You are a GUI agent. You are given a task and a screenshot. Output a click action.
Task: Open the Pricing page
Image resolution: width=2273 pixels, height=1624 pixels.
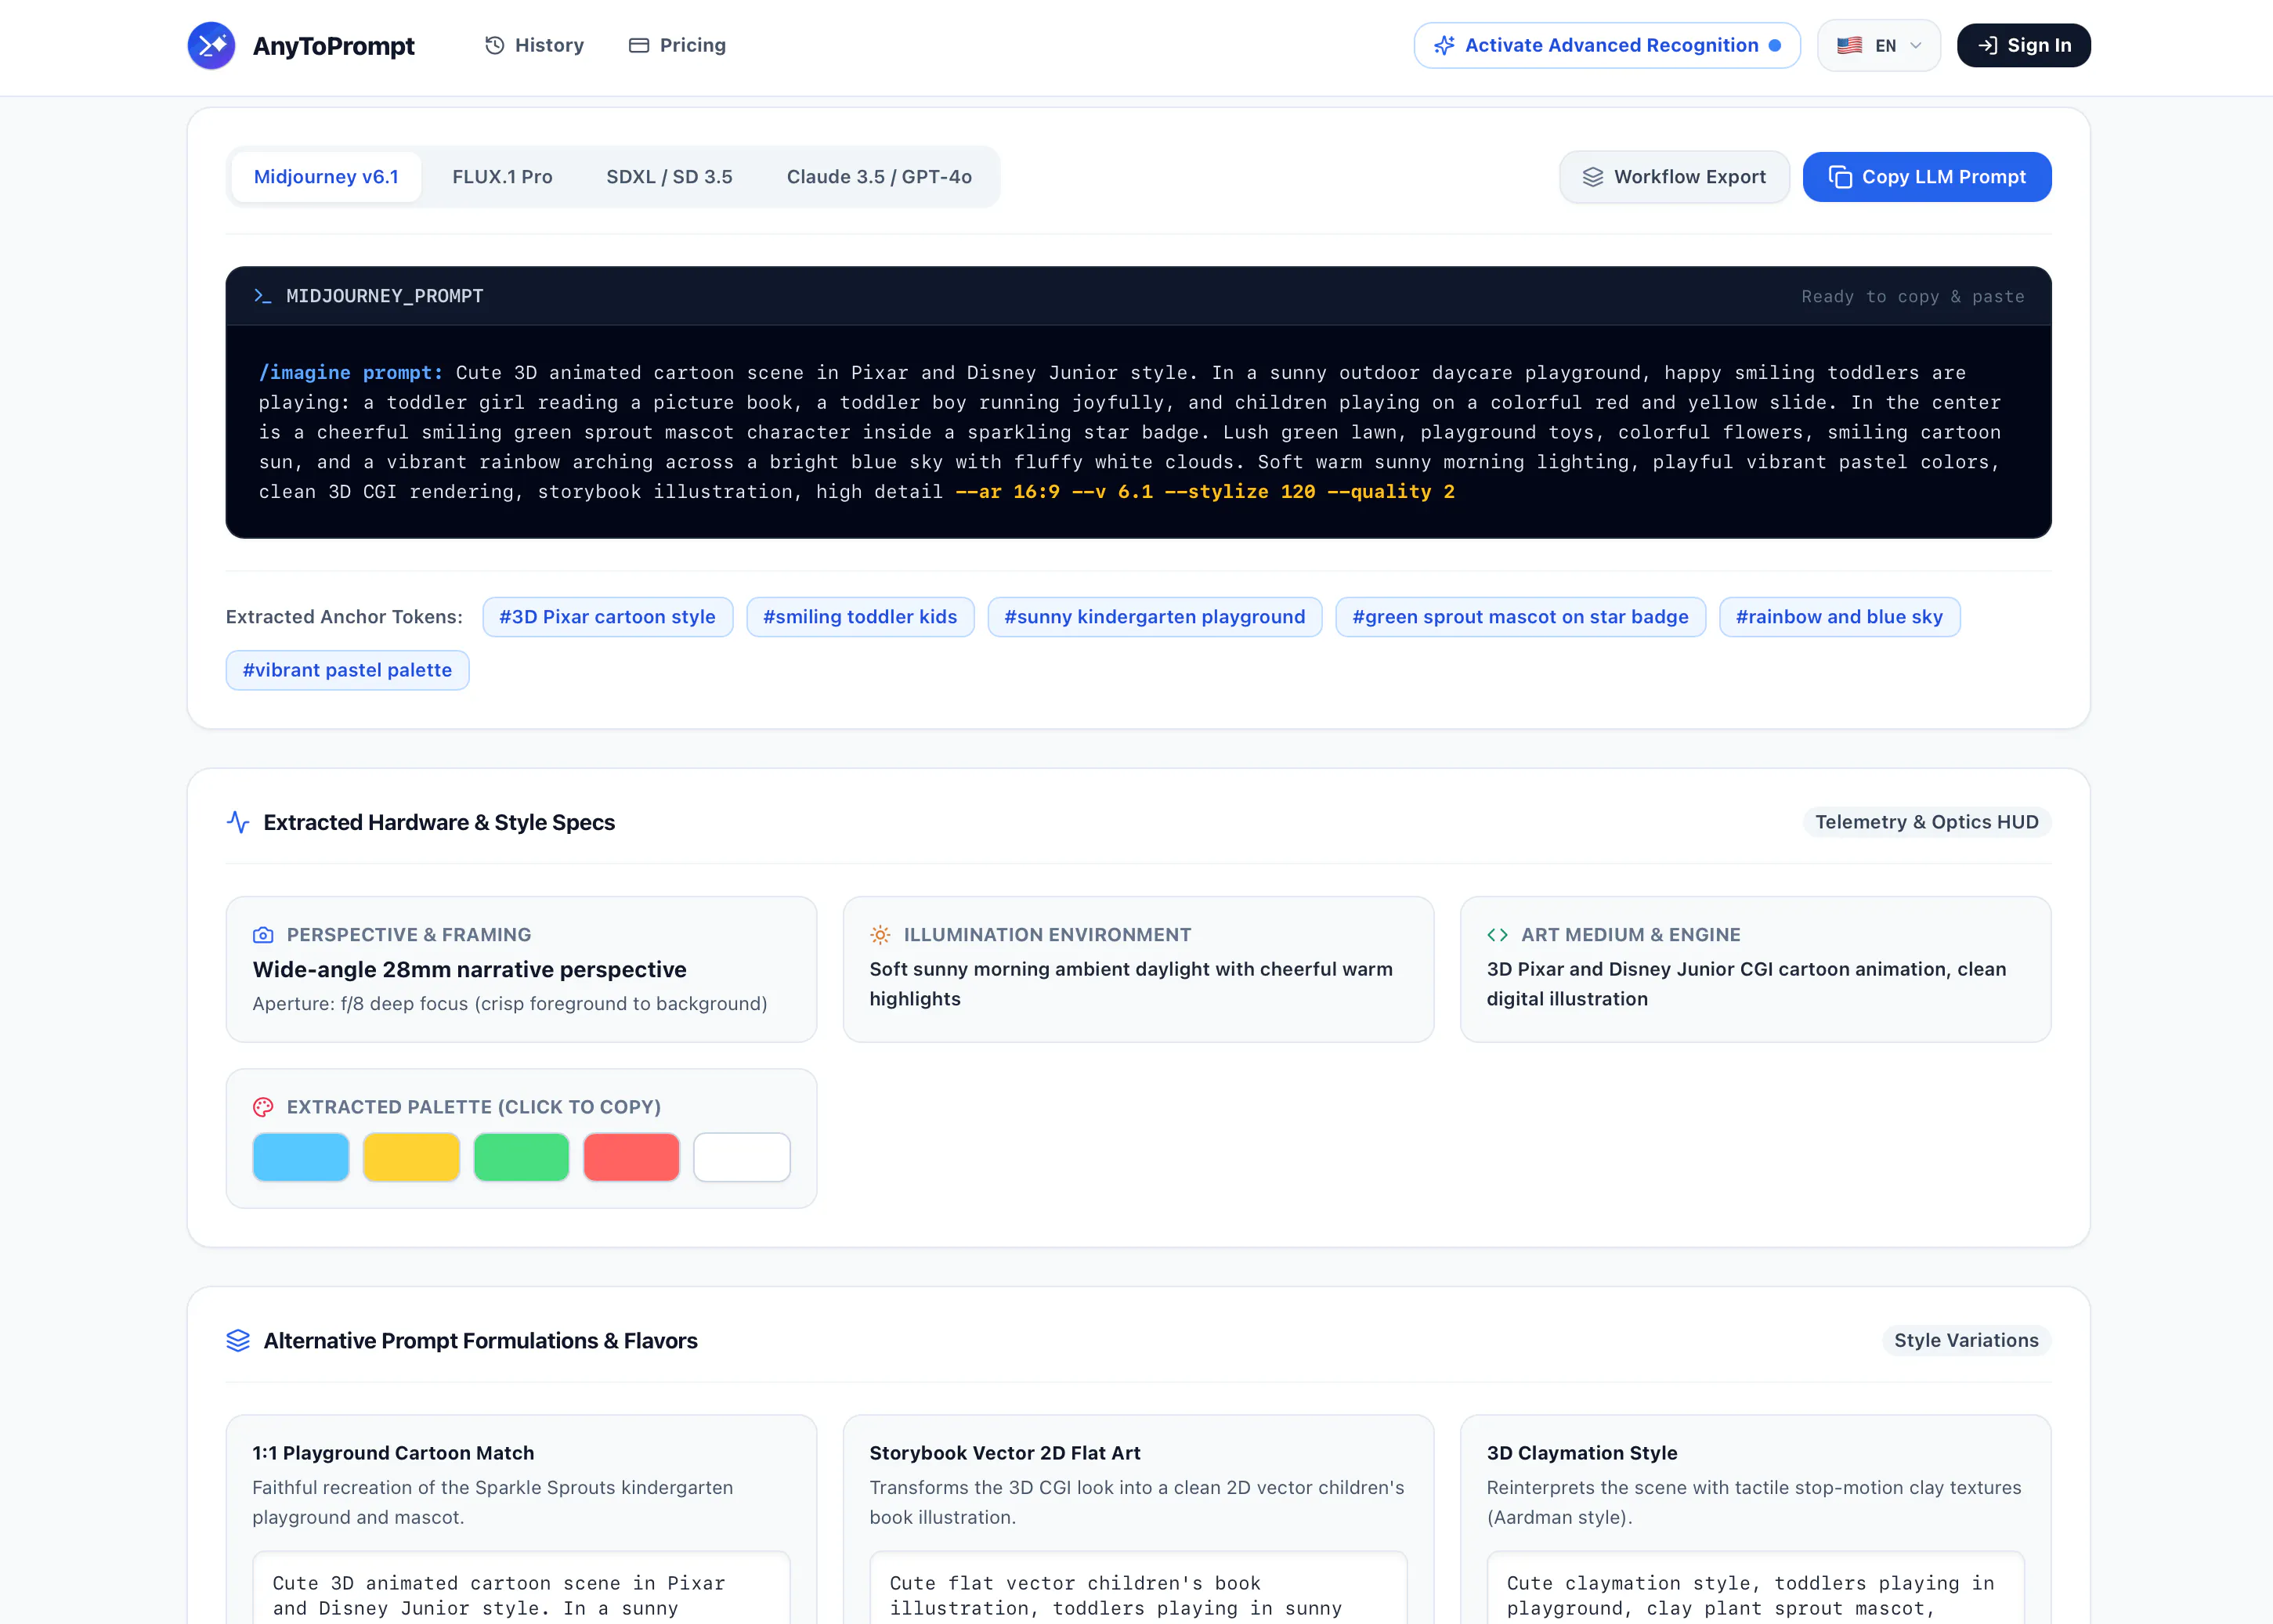click(677, 45)
